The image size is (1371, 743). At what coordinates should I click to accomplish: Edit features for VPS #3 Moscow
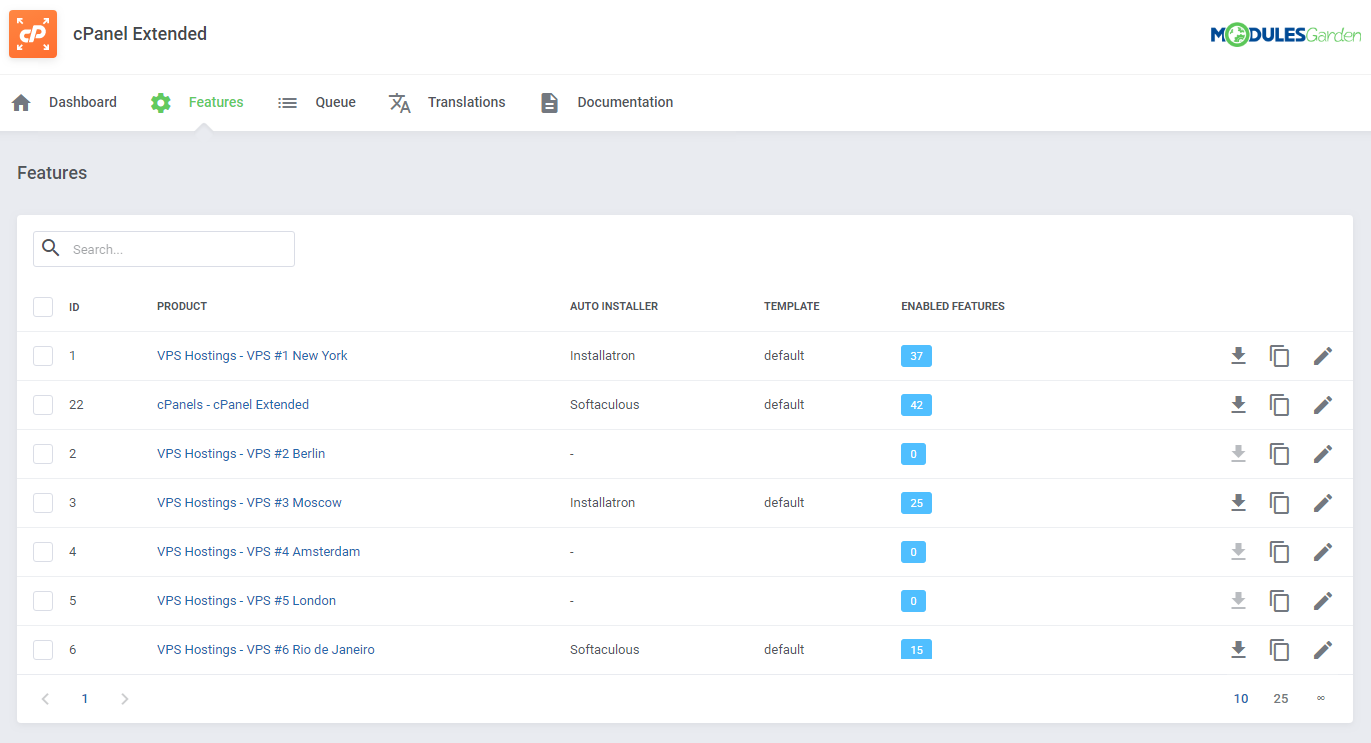pyautogui.click(x=1322, y=502)
